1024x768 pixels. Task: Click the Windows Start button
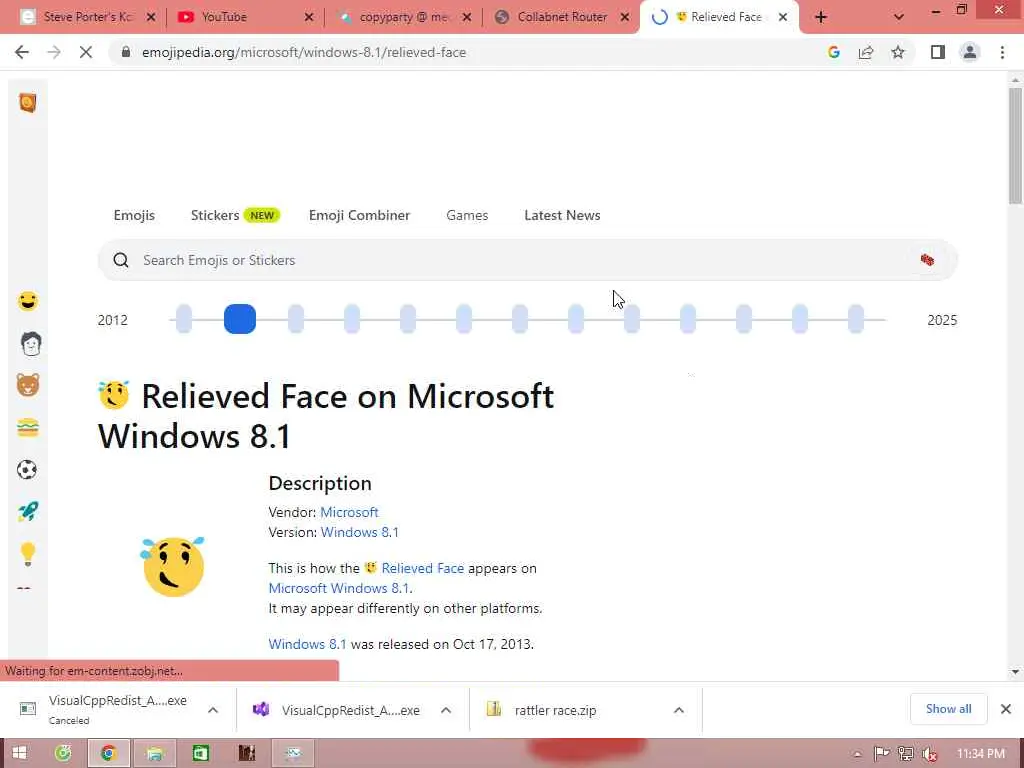tap(19, 754)
